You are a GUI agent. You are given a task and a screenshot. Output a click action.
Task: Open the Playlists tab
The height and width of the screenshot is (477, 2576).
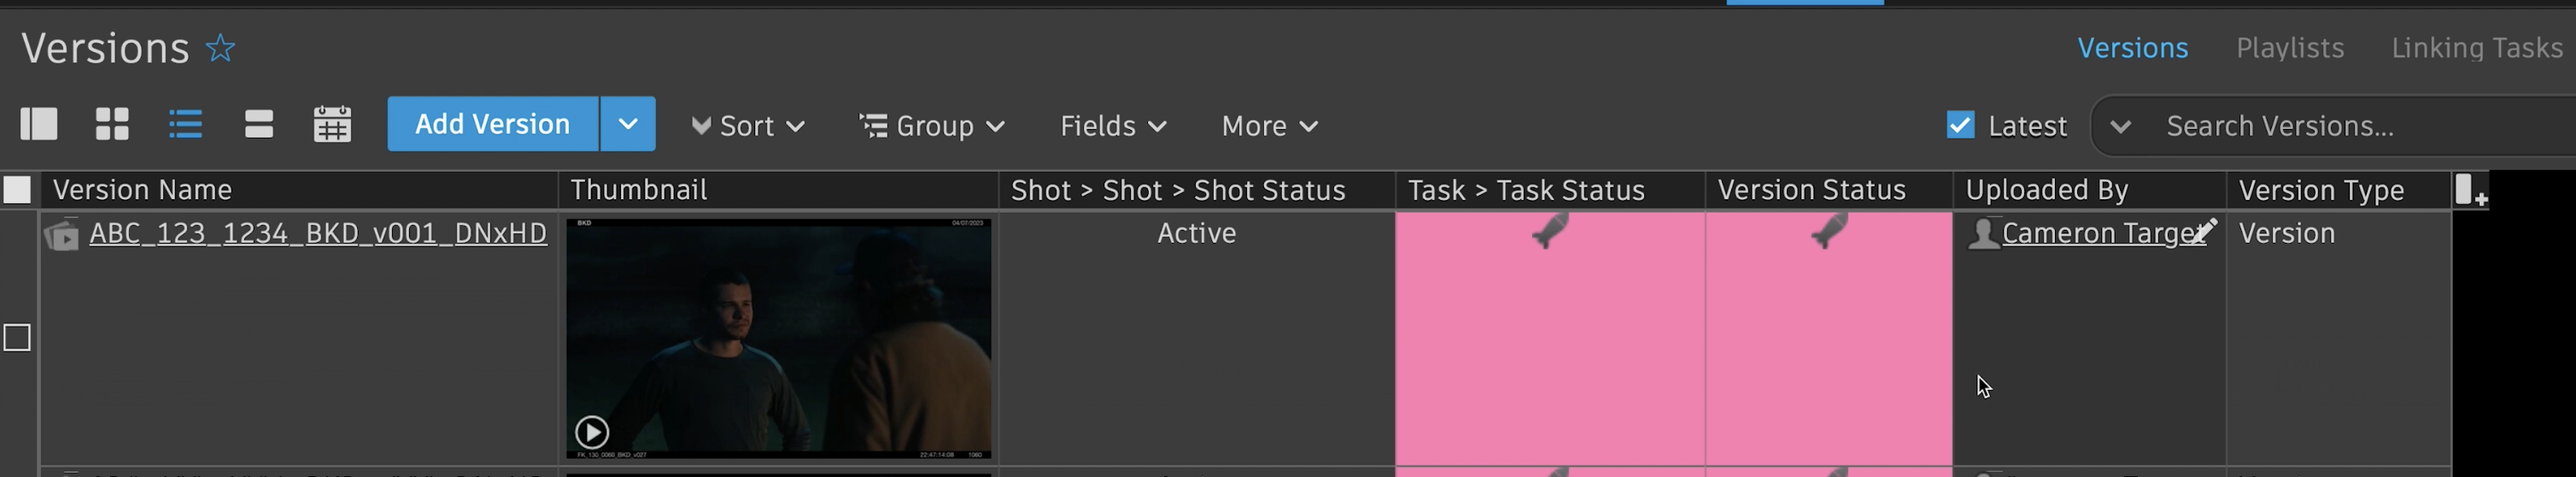pos(2290,48)
